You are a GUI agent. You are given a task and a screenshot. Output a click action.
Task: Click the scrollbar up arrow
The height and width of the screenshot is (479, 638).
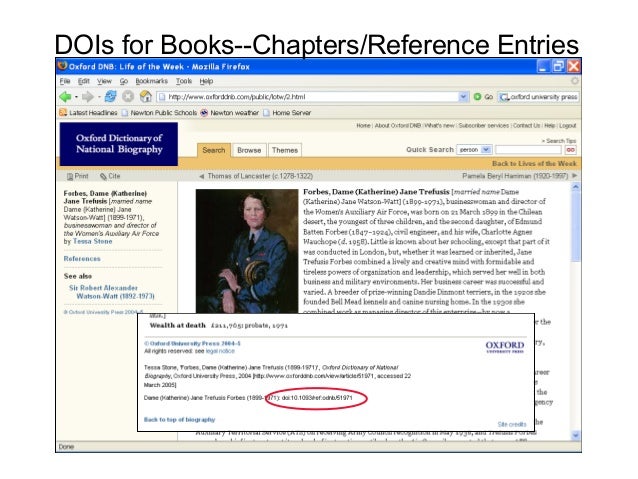tap(575, 187)
